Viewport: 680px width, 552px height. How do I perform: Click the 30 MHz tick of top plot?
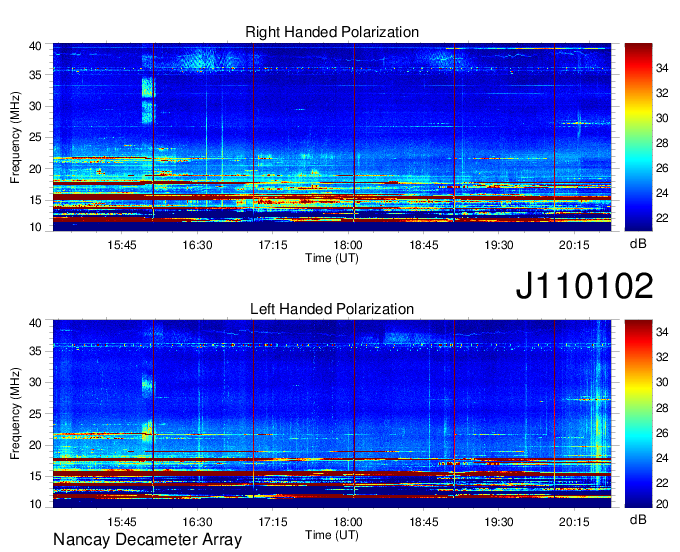tap(36, 106)
